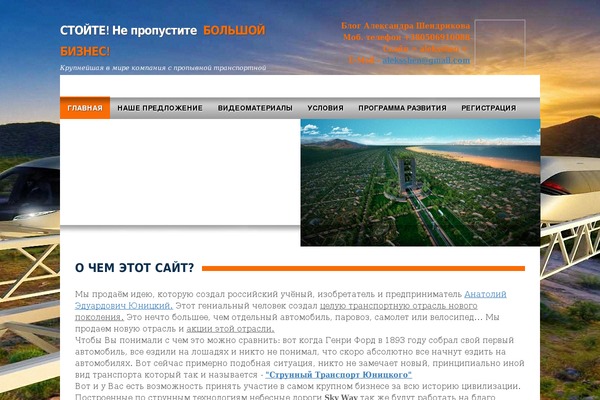Click the Skype contact line in header
Viewport: 600px width, 400px height.
[425, 49]
